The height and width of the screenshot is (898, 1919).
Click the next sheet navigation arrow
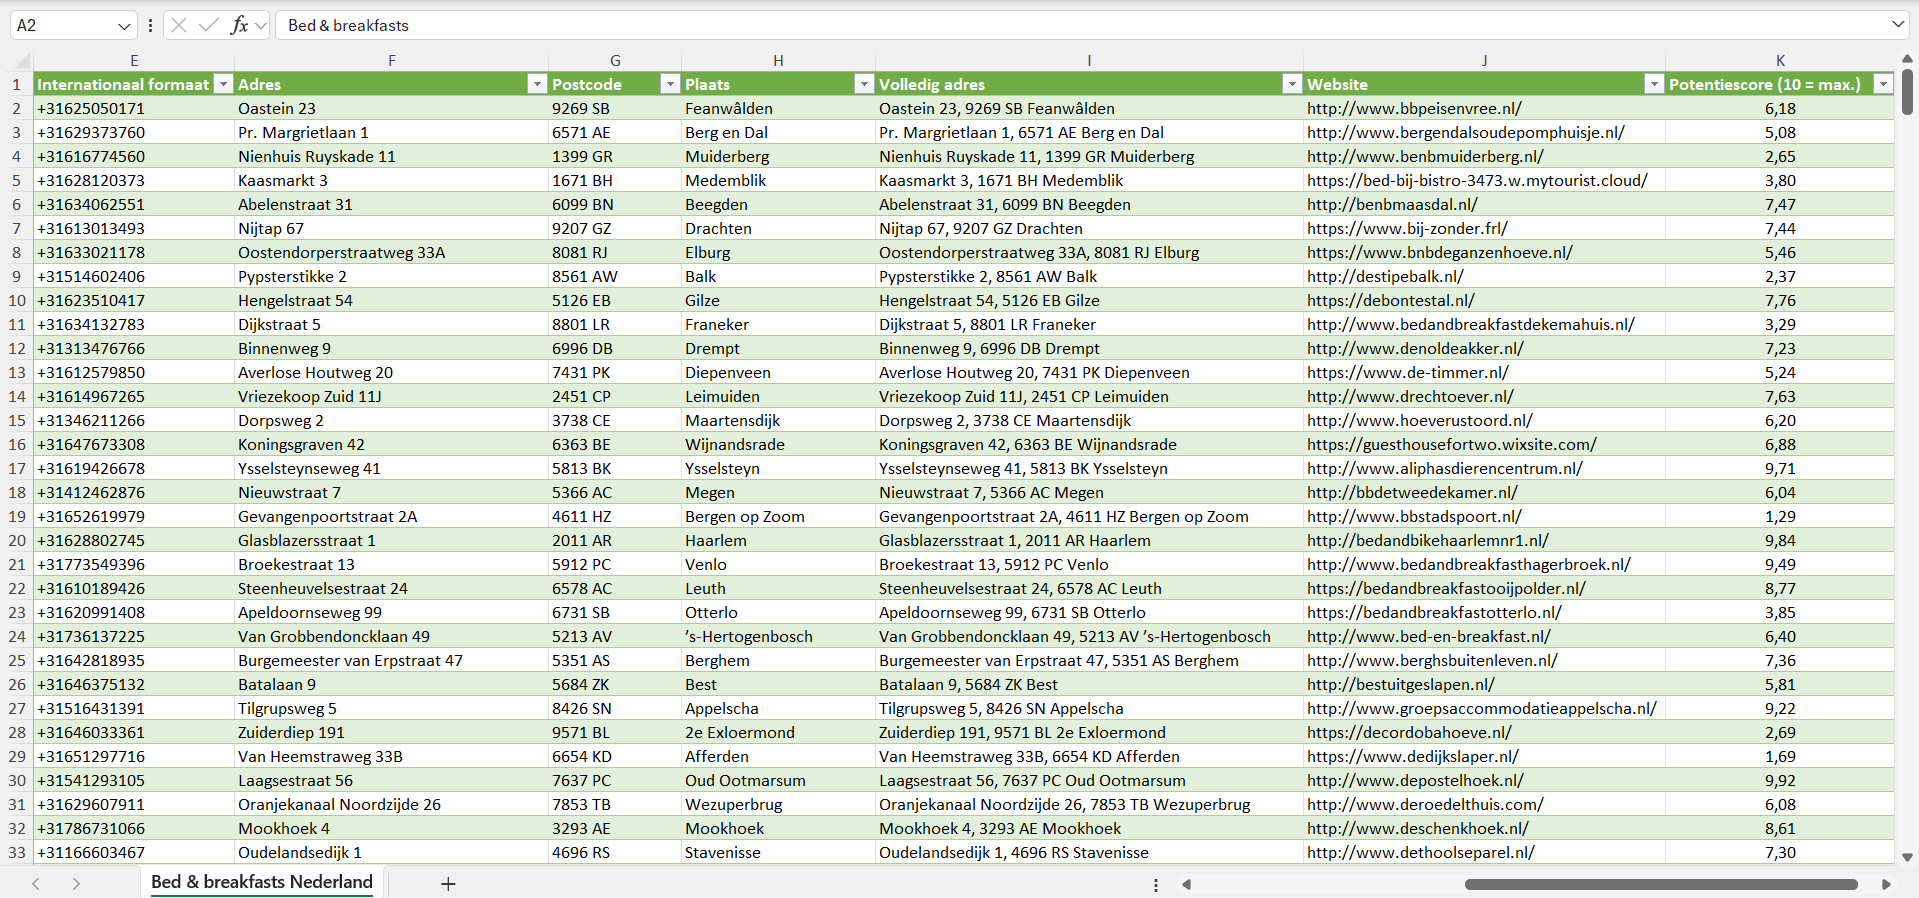pos(76,884)
